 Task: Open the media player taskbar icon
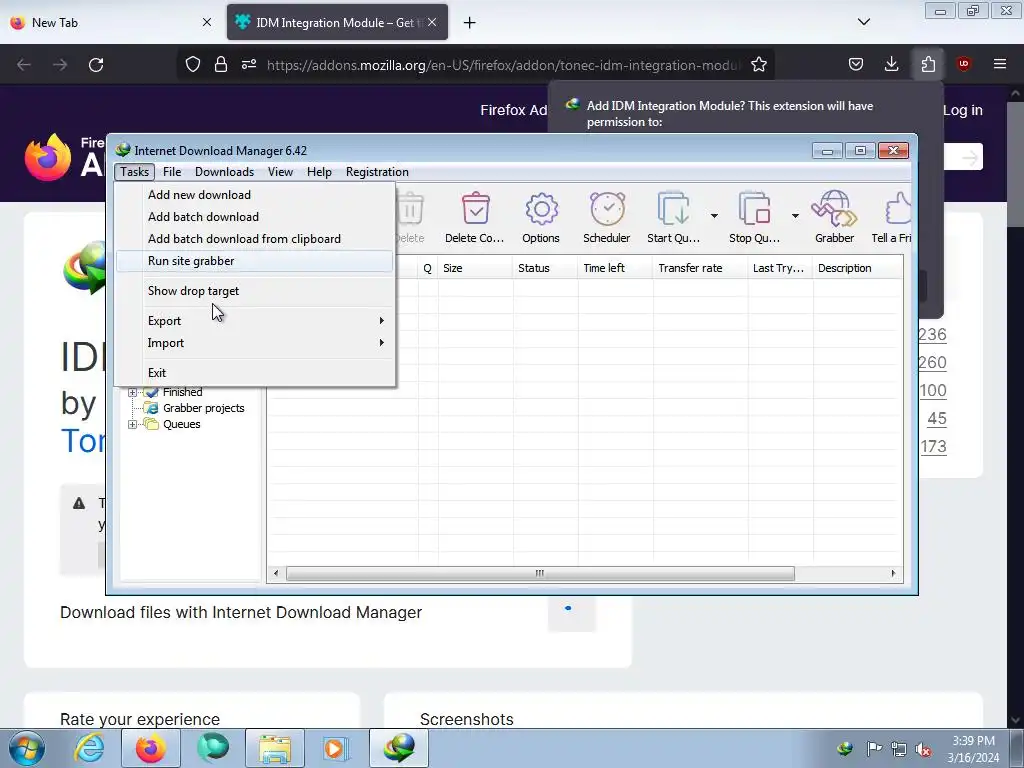pyautogui.click(x=336, y=748)
